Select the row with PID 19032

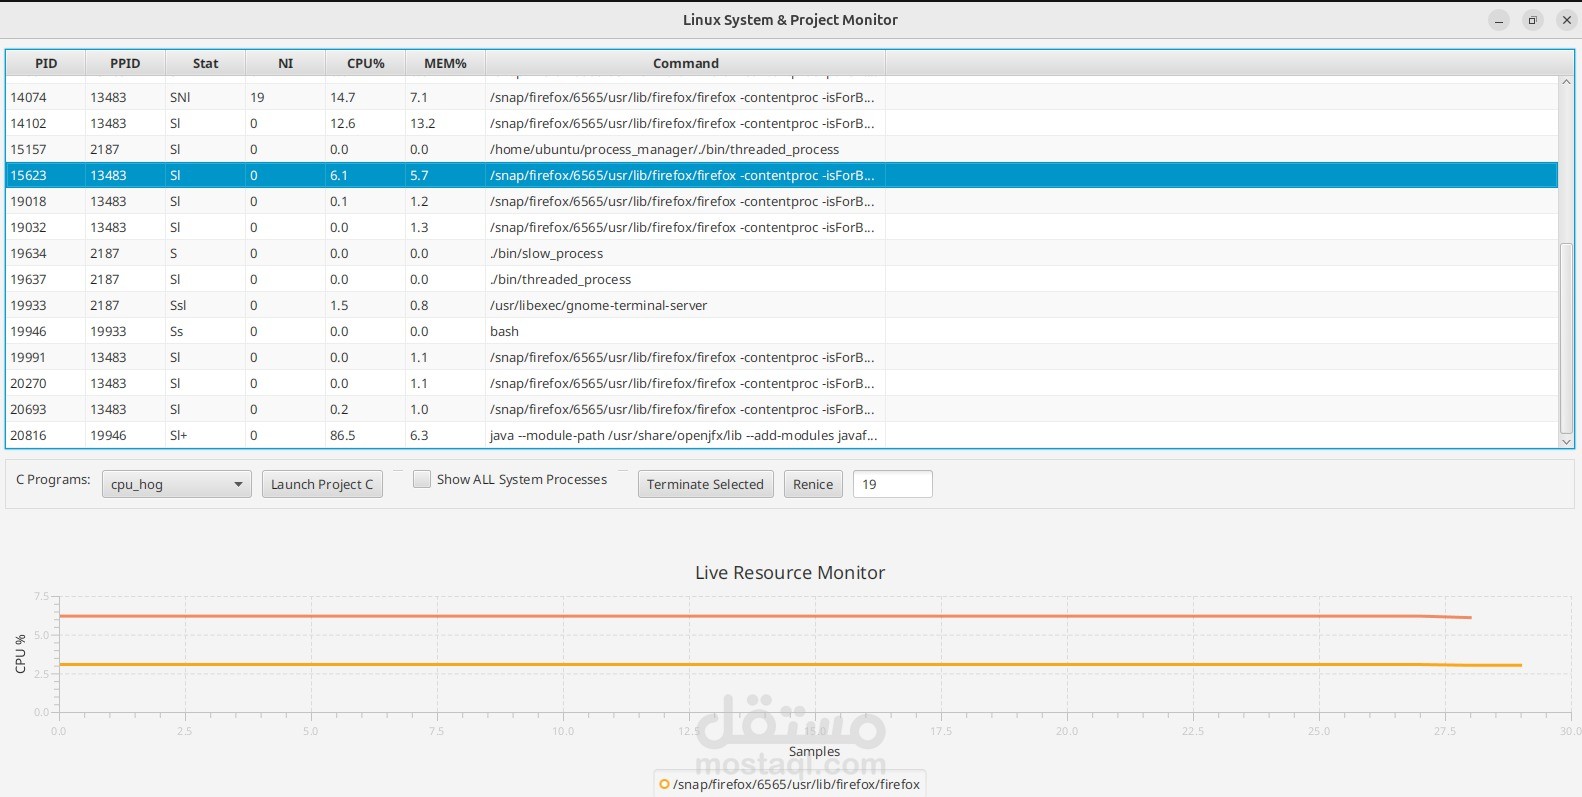coord(782,227)
